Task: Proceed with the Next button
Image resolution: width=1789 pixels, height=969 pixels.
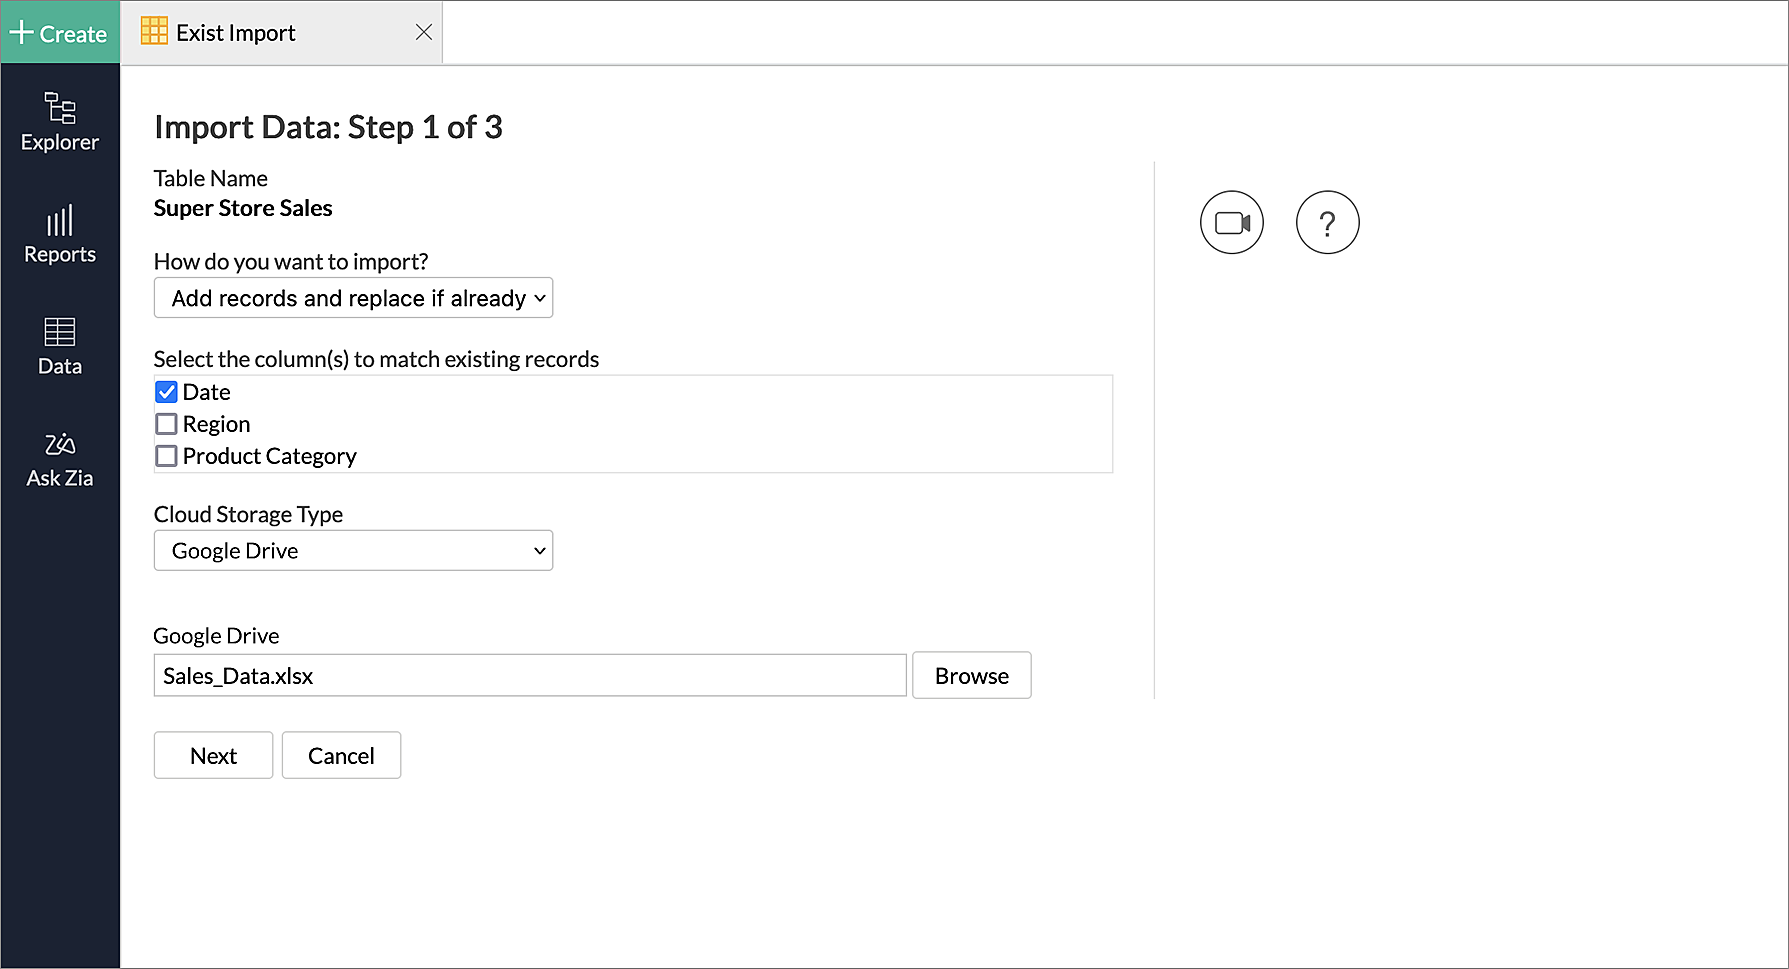Action: coord(213,756)
